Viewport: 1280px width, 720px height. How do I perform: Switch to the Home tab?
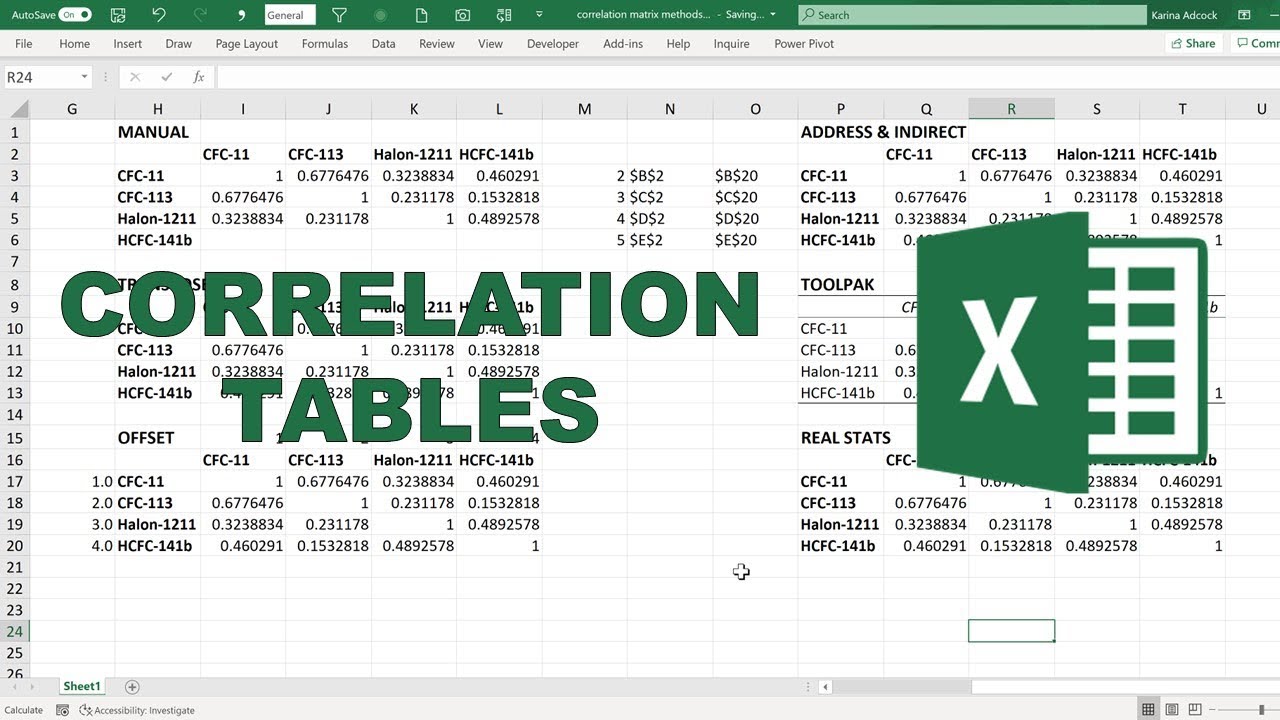(75, 44)
